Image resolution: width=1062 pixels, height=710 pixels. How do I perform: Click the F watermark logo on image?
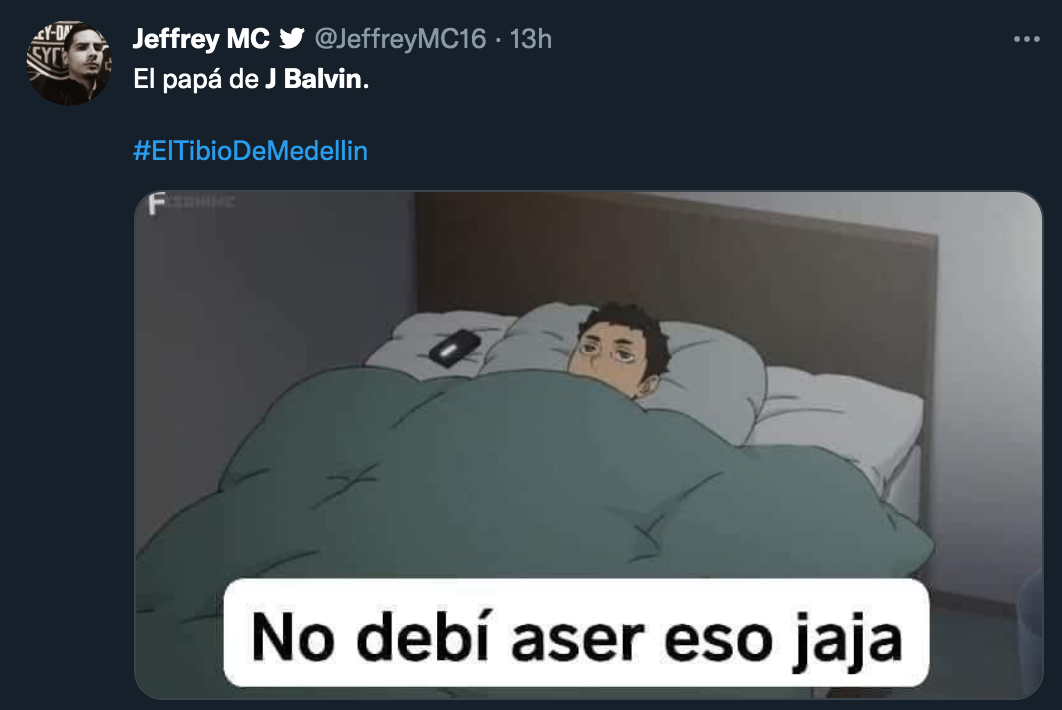157,203
